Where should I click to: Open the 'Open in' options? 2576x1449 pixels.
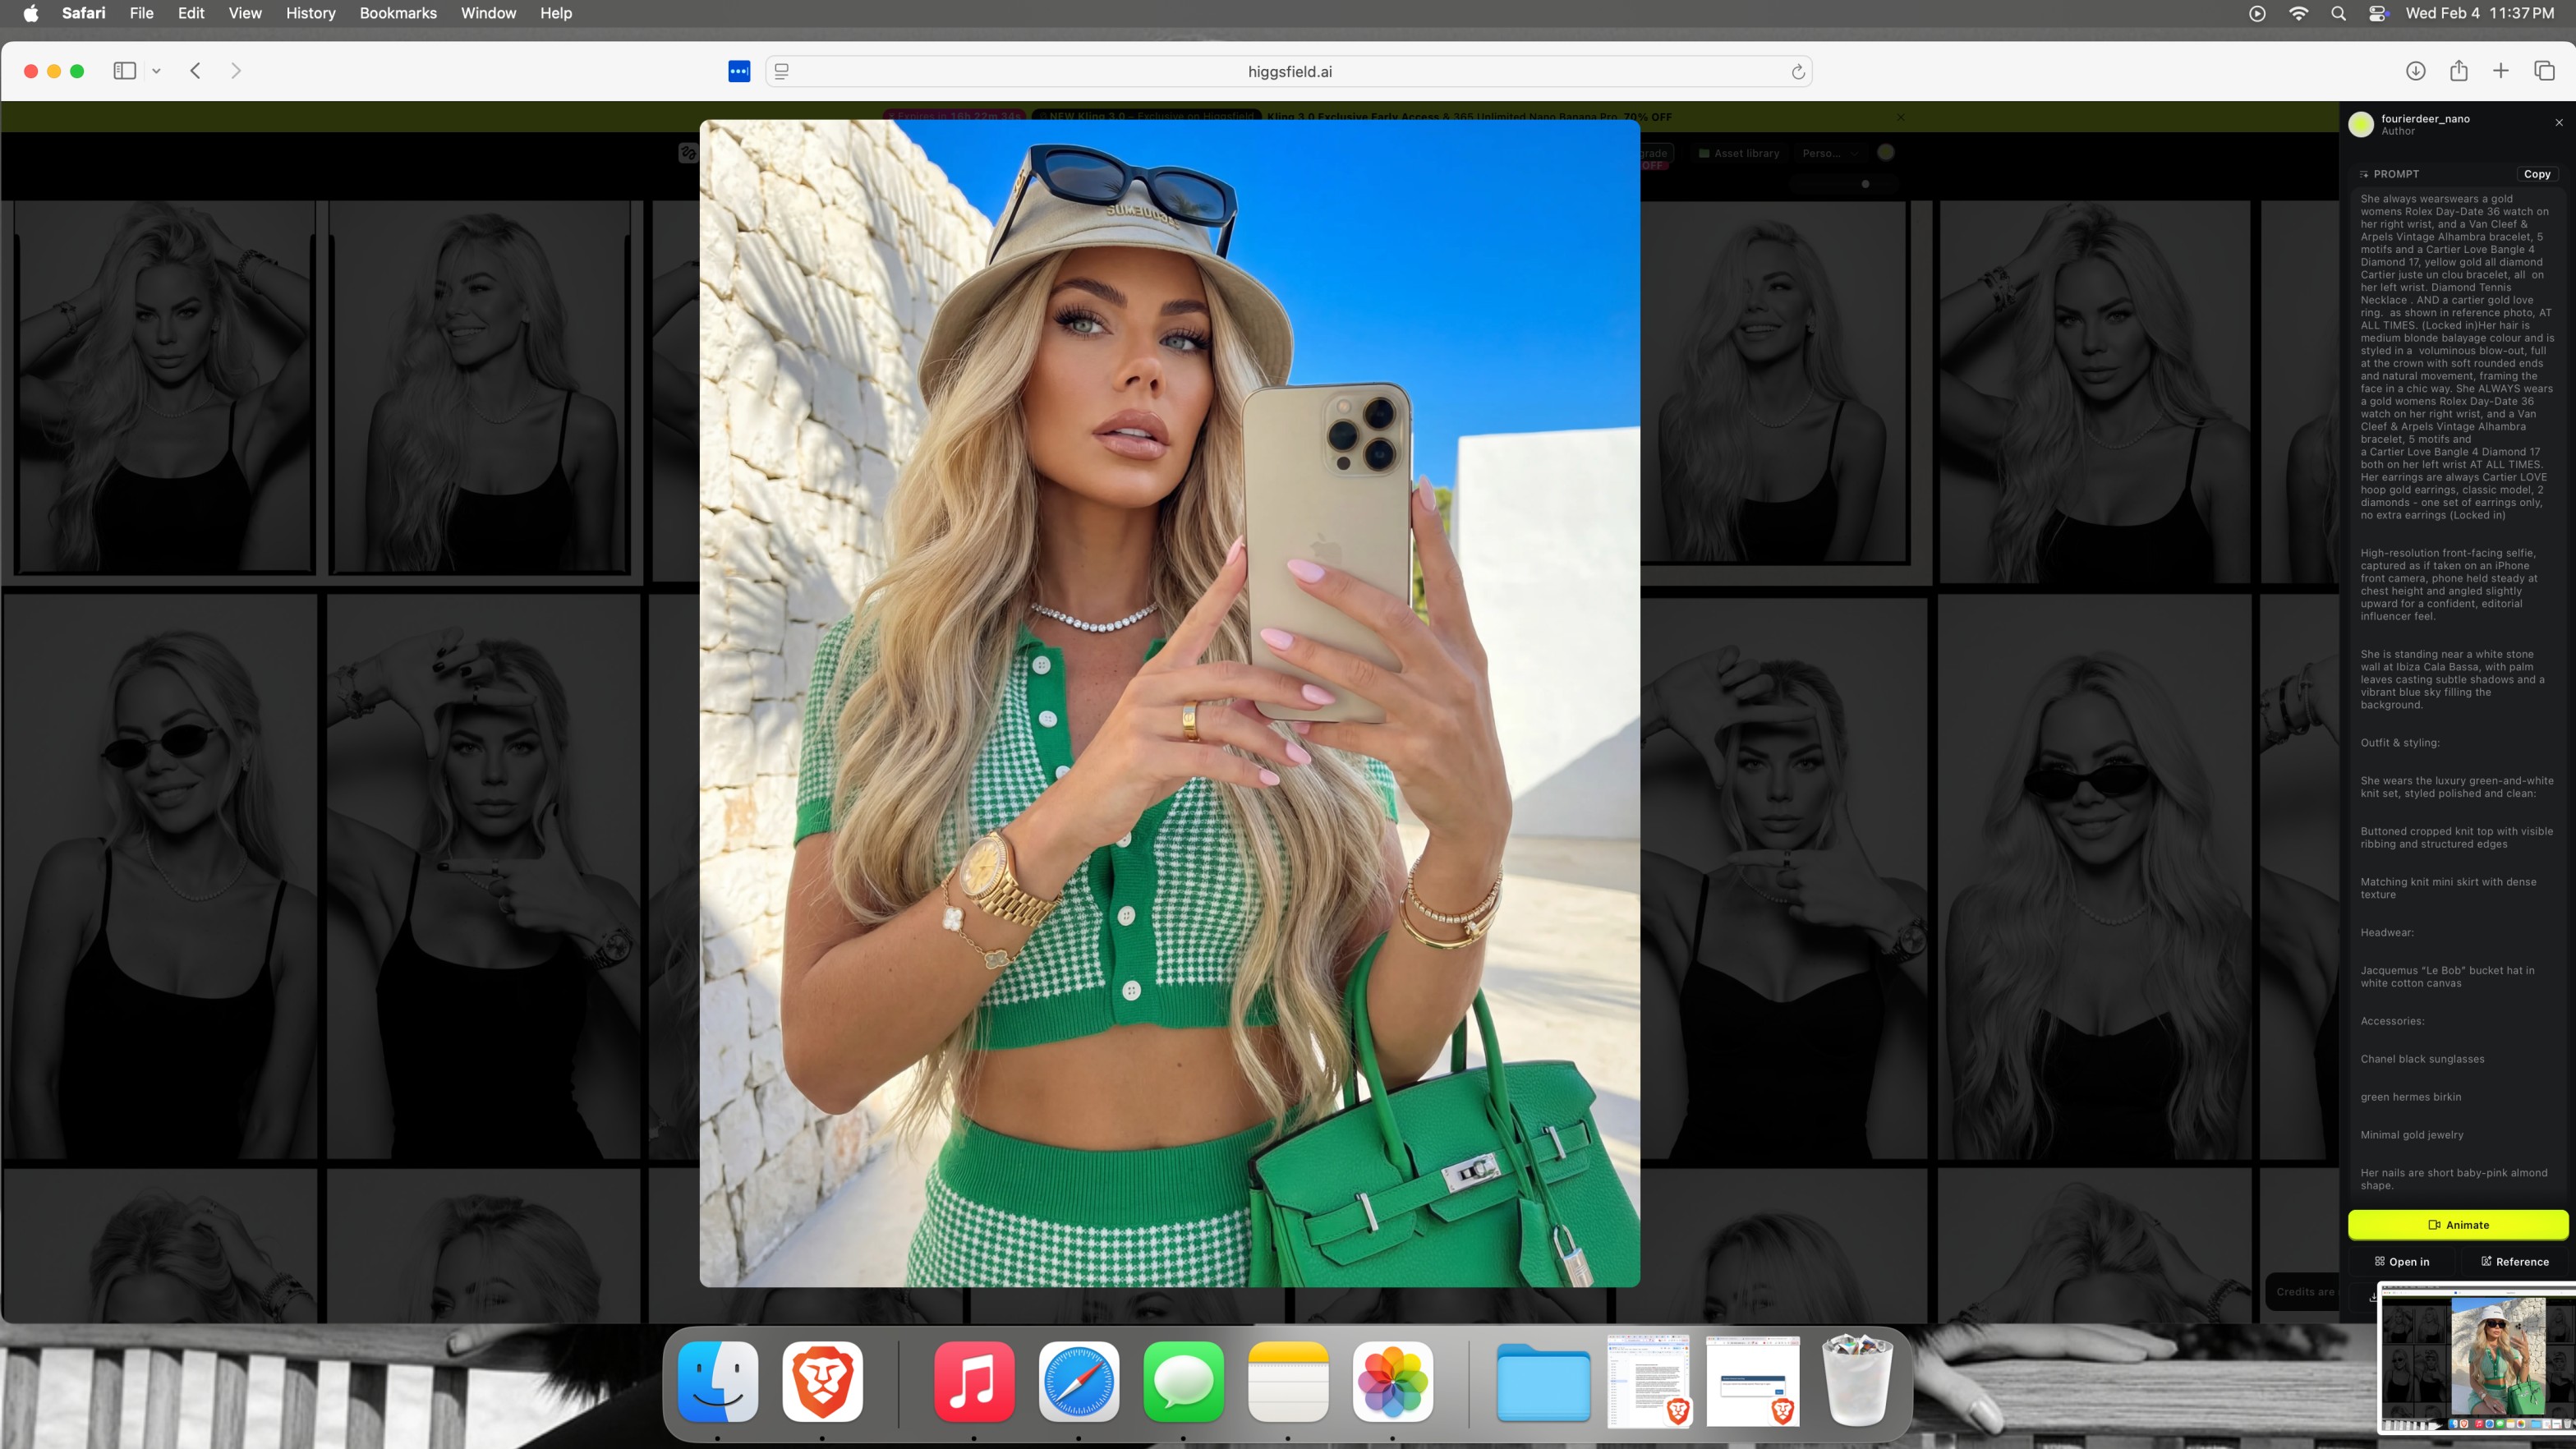click(2402, 1261)
